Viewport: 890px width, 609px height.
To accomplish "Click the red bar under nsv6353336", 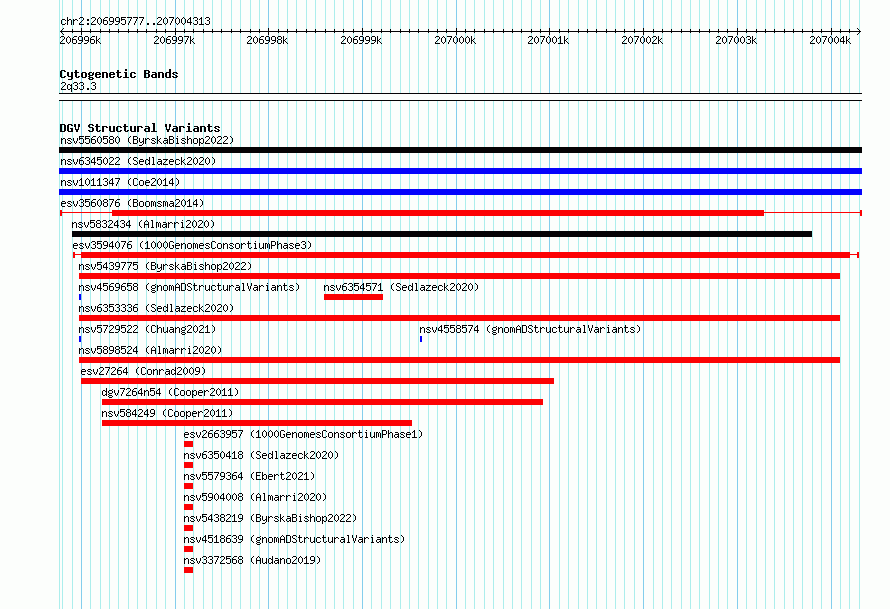I will [x=459, y=318].
